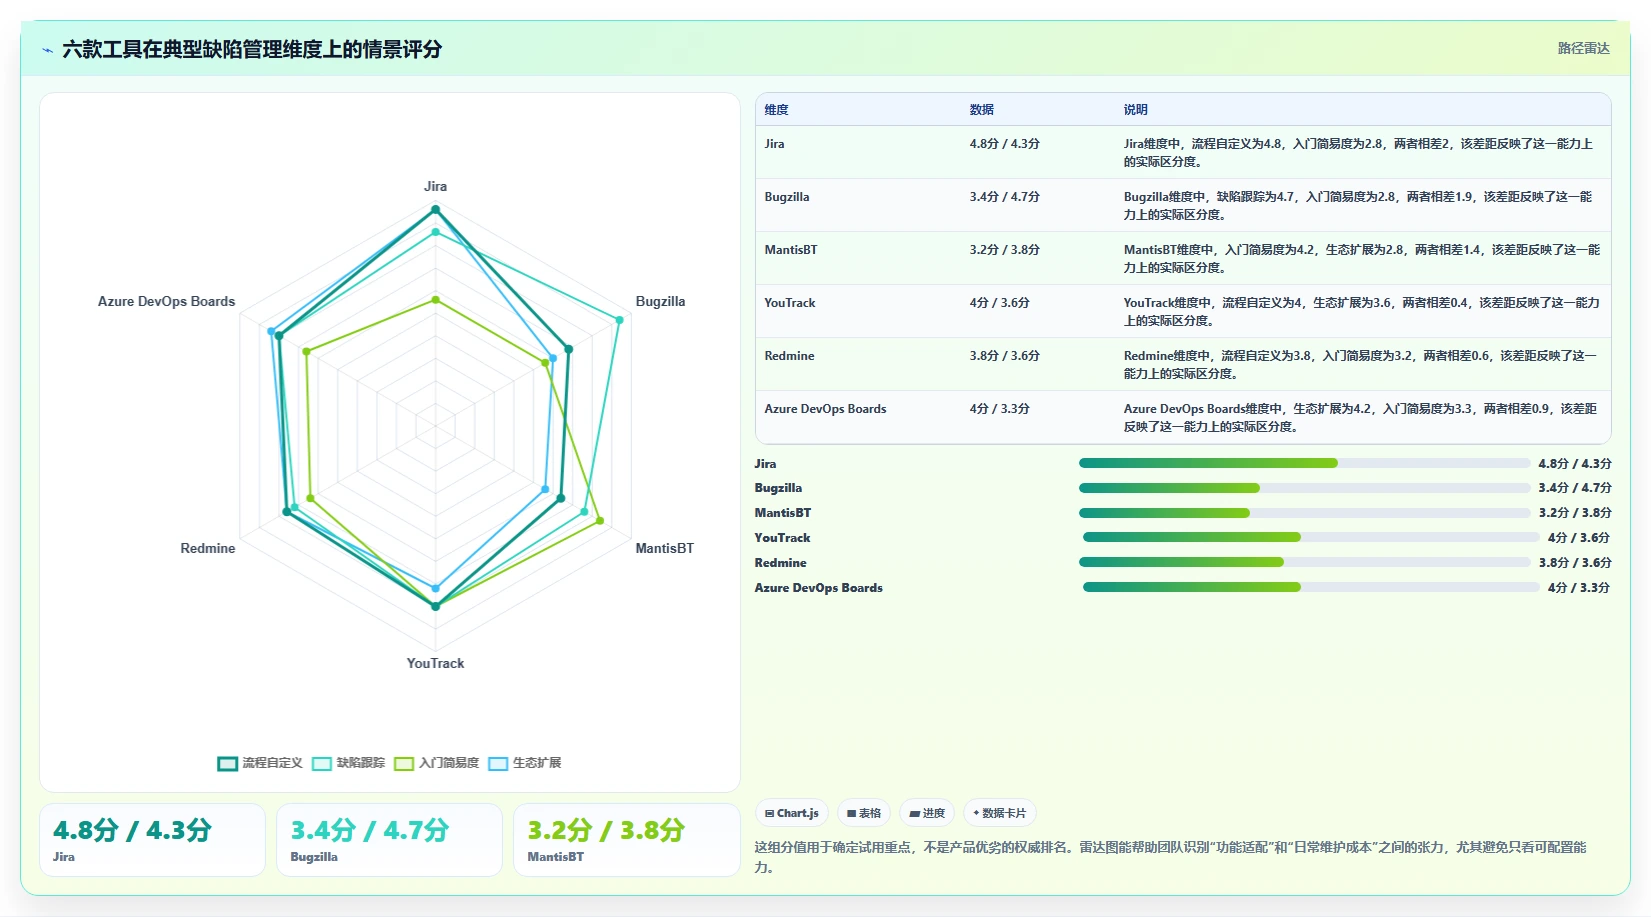Image resolution: width=1651 pixels, height=917 pixels.
Task: Click the table value 4分 / 3.3分
Action: [x=999, y=409]
